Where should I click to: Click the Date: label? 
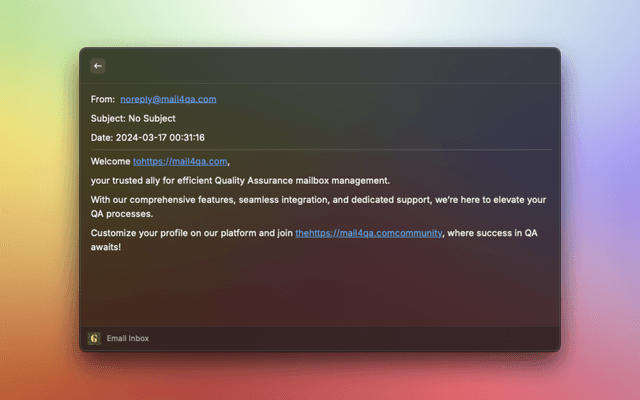pyautogui.click(x=102, y=137)
